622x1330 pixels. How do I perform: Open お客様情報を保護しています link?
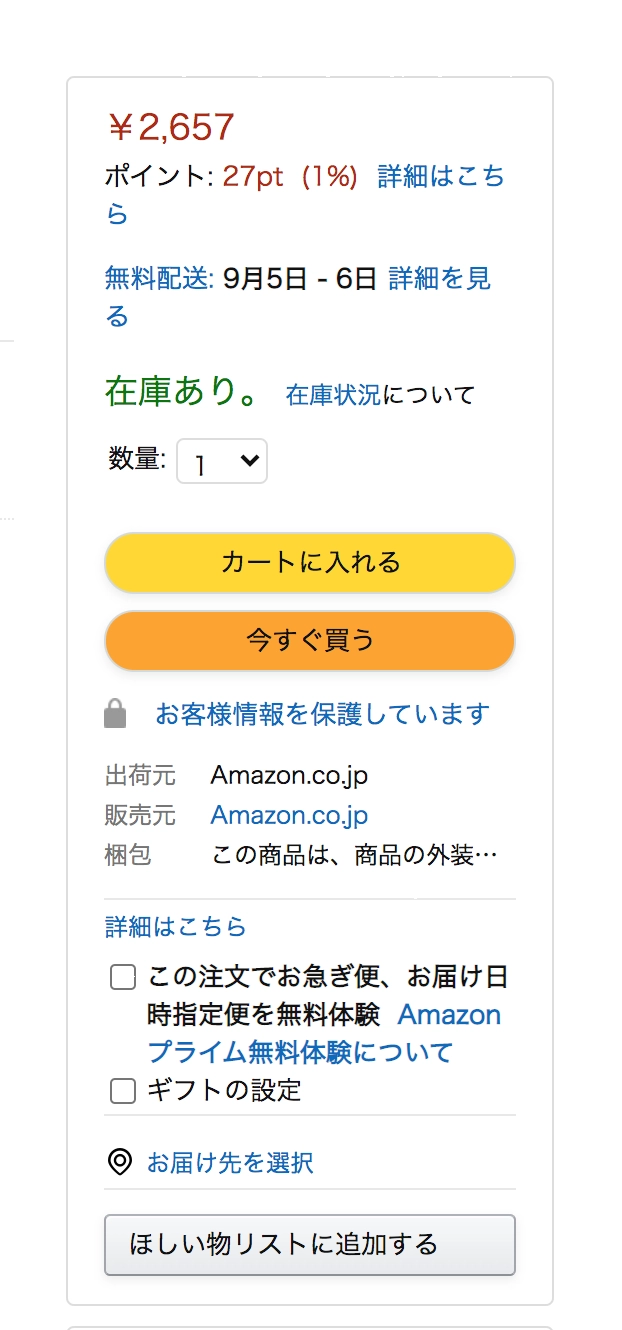322,714
